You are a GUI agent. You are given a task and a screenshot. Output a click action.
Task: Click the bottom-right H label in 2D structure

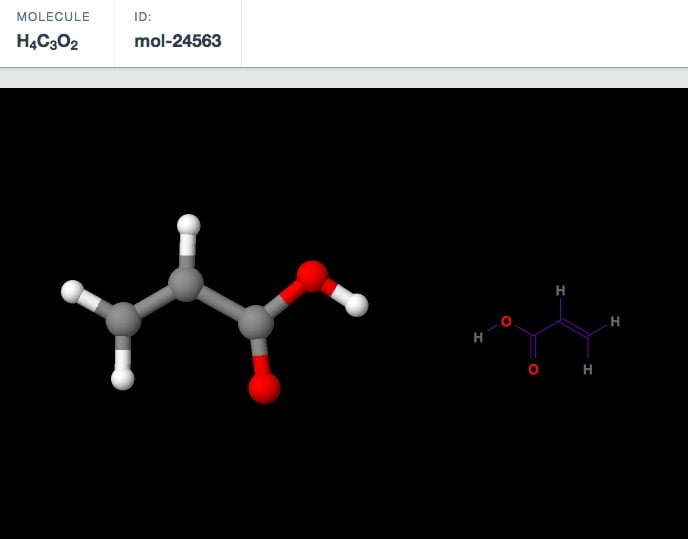click(588, 369)
